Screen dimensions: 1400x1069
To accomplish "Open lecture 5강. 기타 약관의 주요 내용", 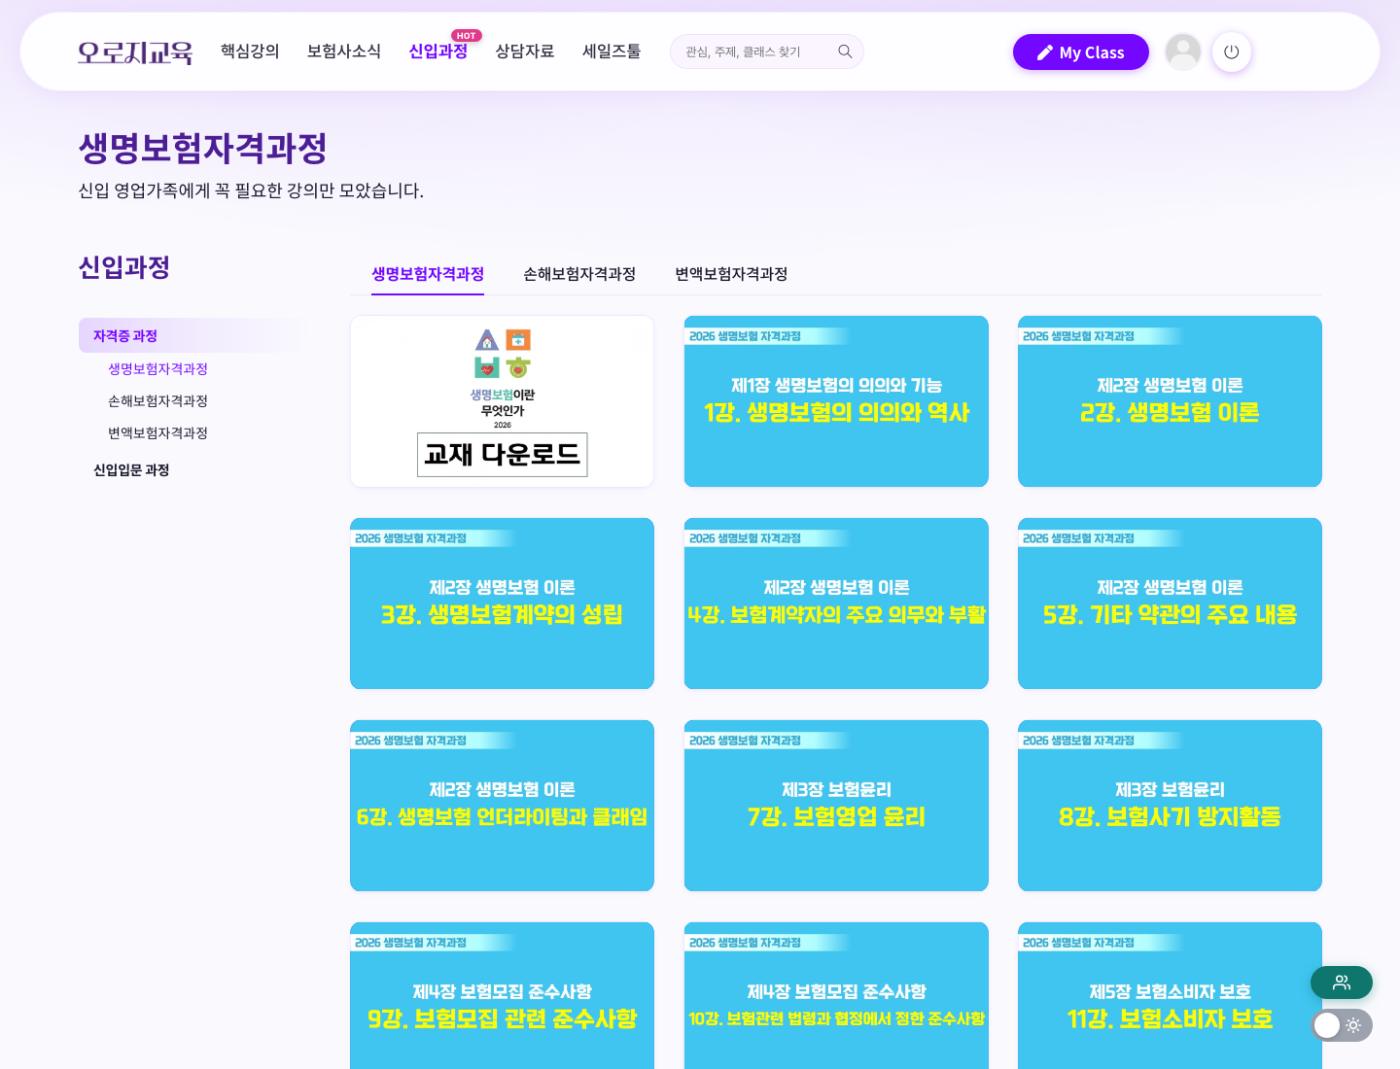I will (x=1170, y=604).
